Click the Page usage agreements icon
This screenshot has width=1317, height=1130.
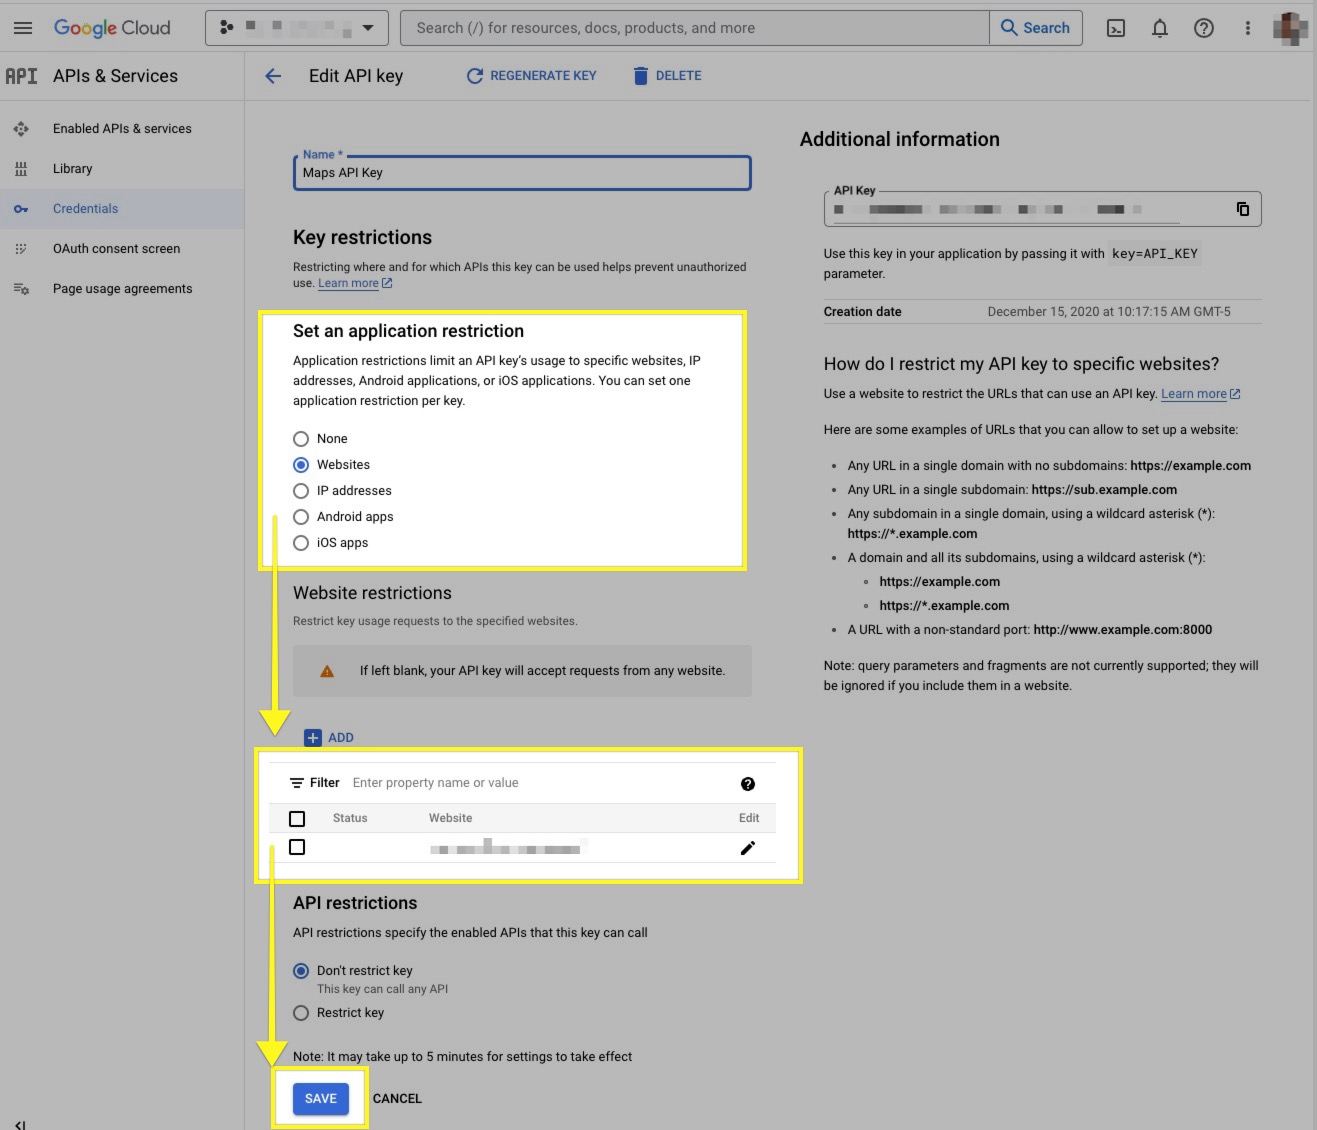pos(21,289)
